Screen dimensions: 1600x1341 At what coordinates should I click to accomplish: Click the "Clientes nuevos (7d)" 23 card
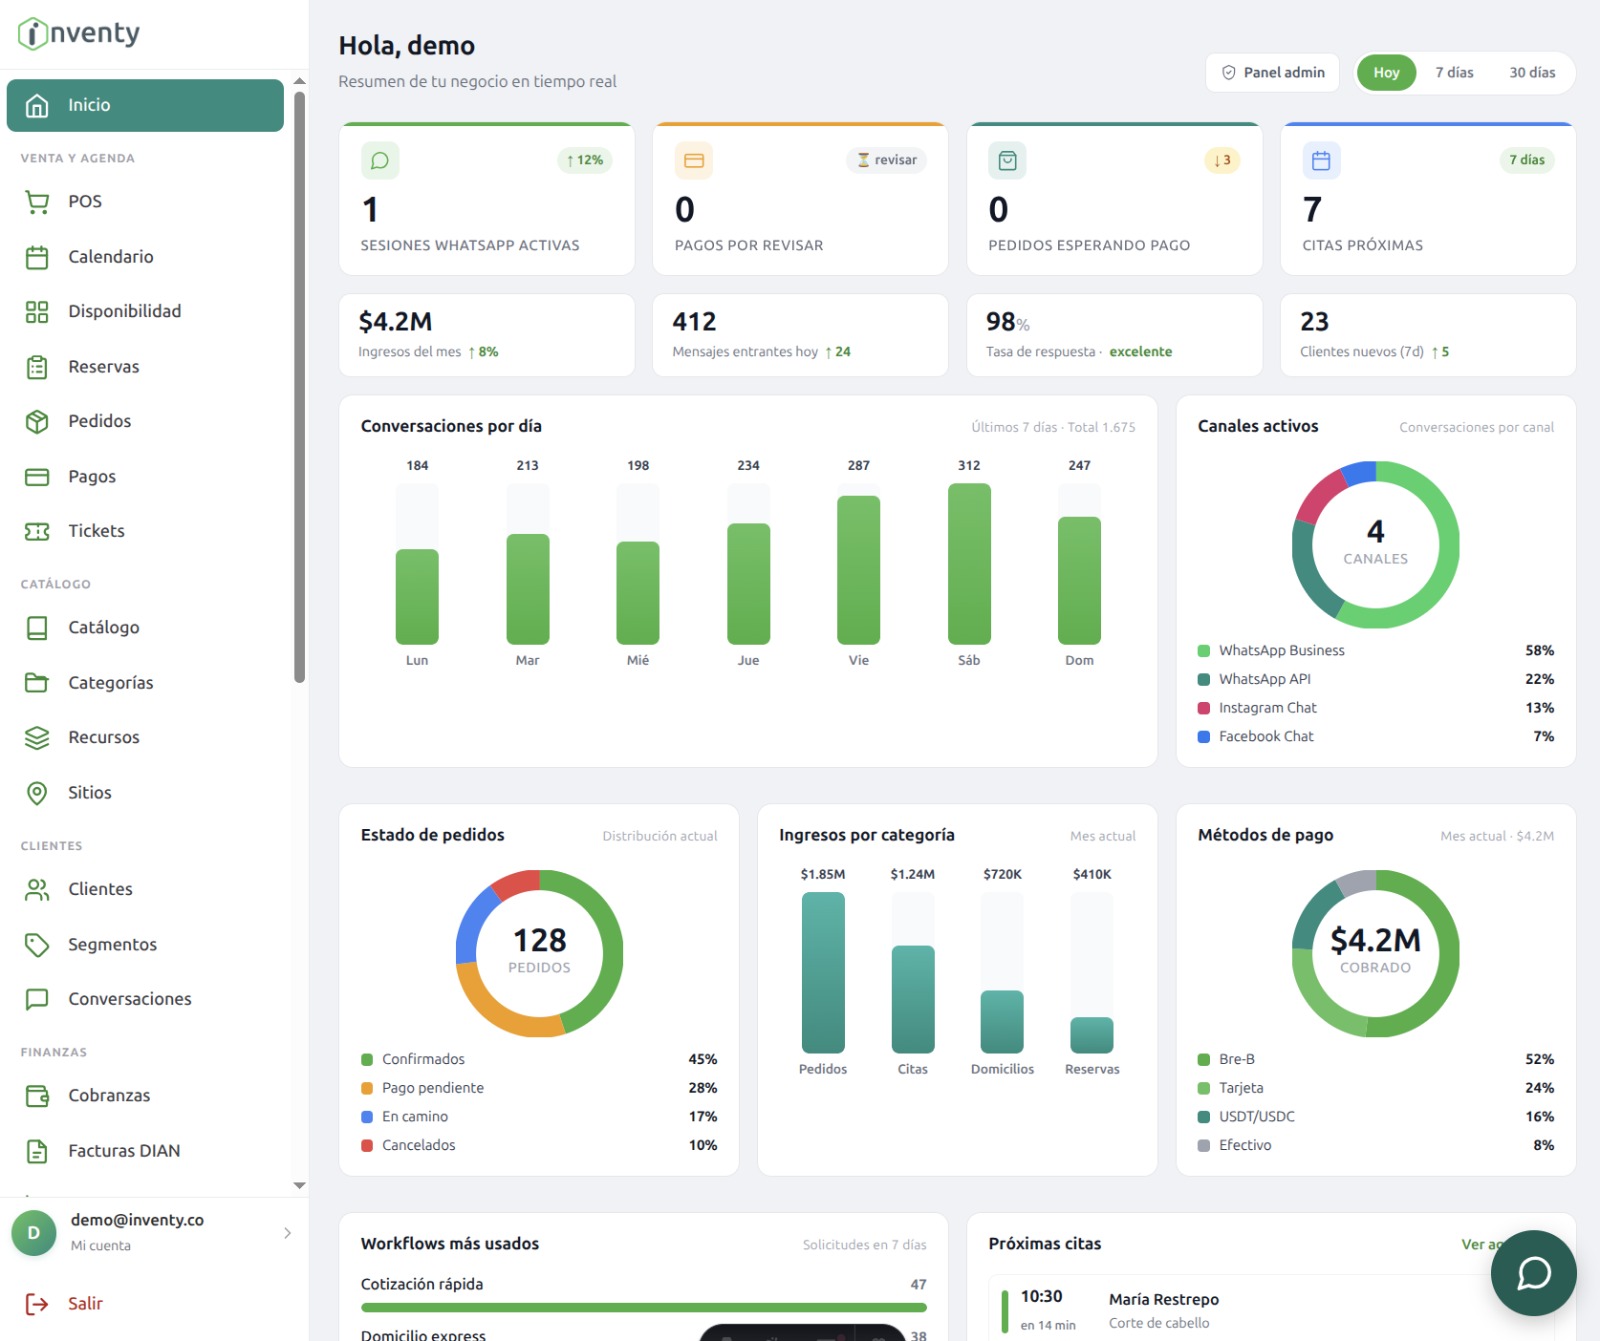[1428, 335]
